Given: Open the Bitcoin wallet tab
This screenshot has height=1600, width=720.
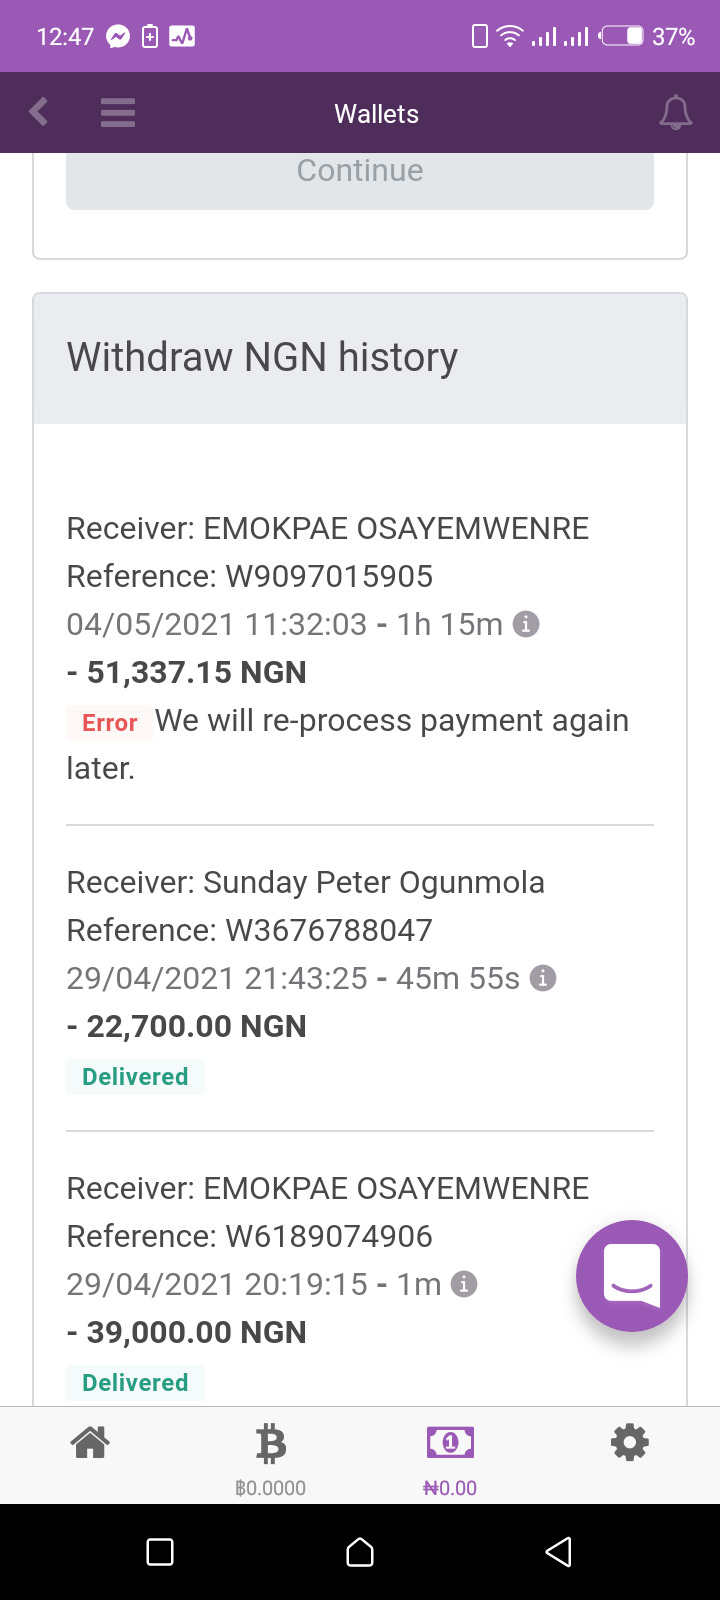Looking at the screenshot, I should click(x=270, y=1459).
